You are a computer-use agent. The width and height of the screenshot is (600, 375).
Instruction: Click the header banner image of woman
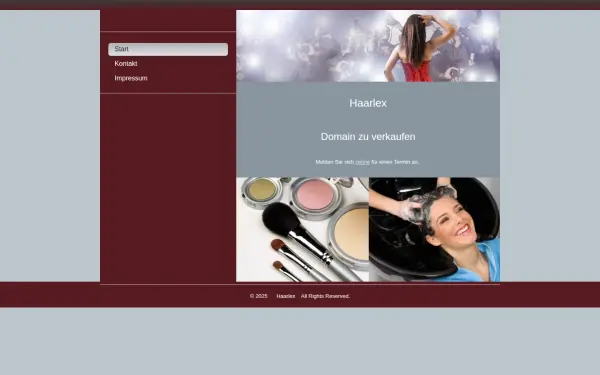pos(368,46)
